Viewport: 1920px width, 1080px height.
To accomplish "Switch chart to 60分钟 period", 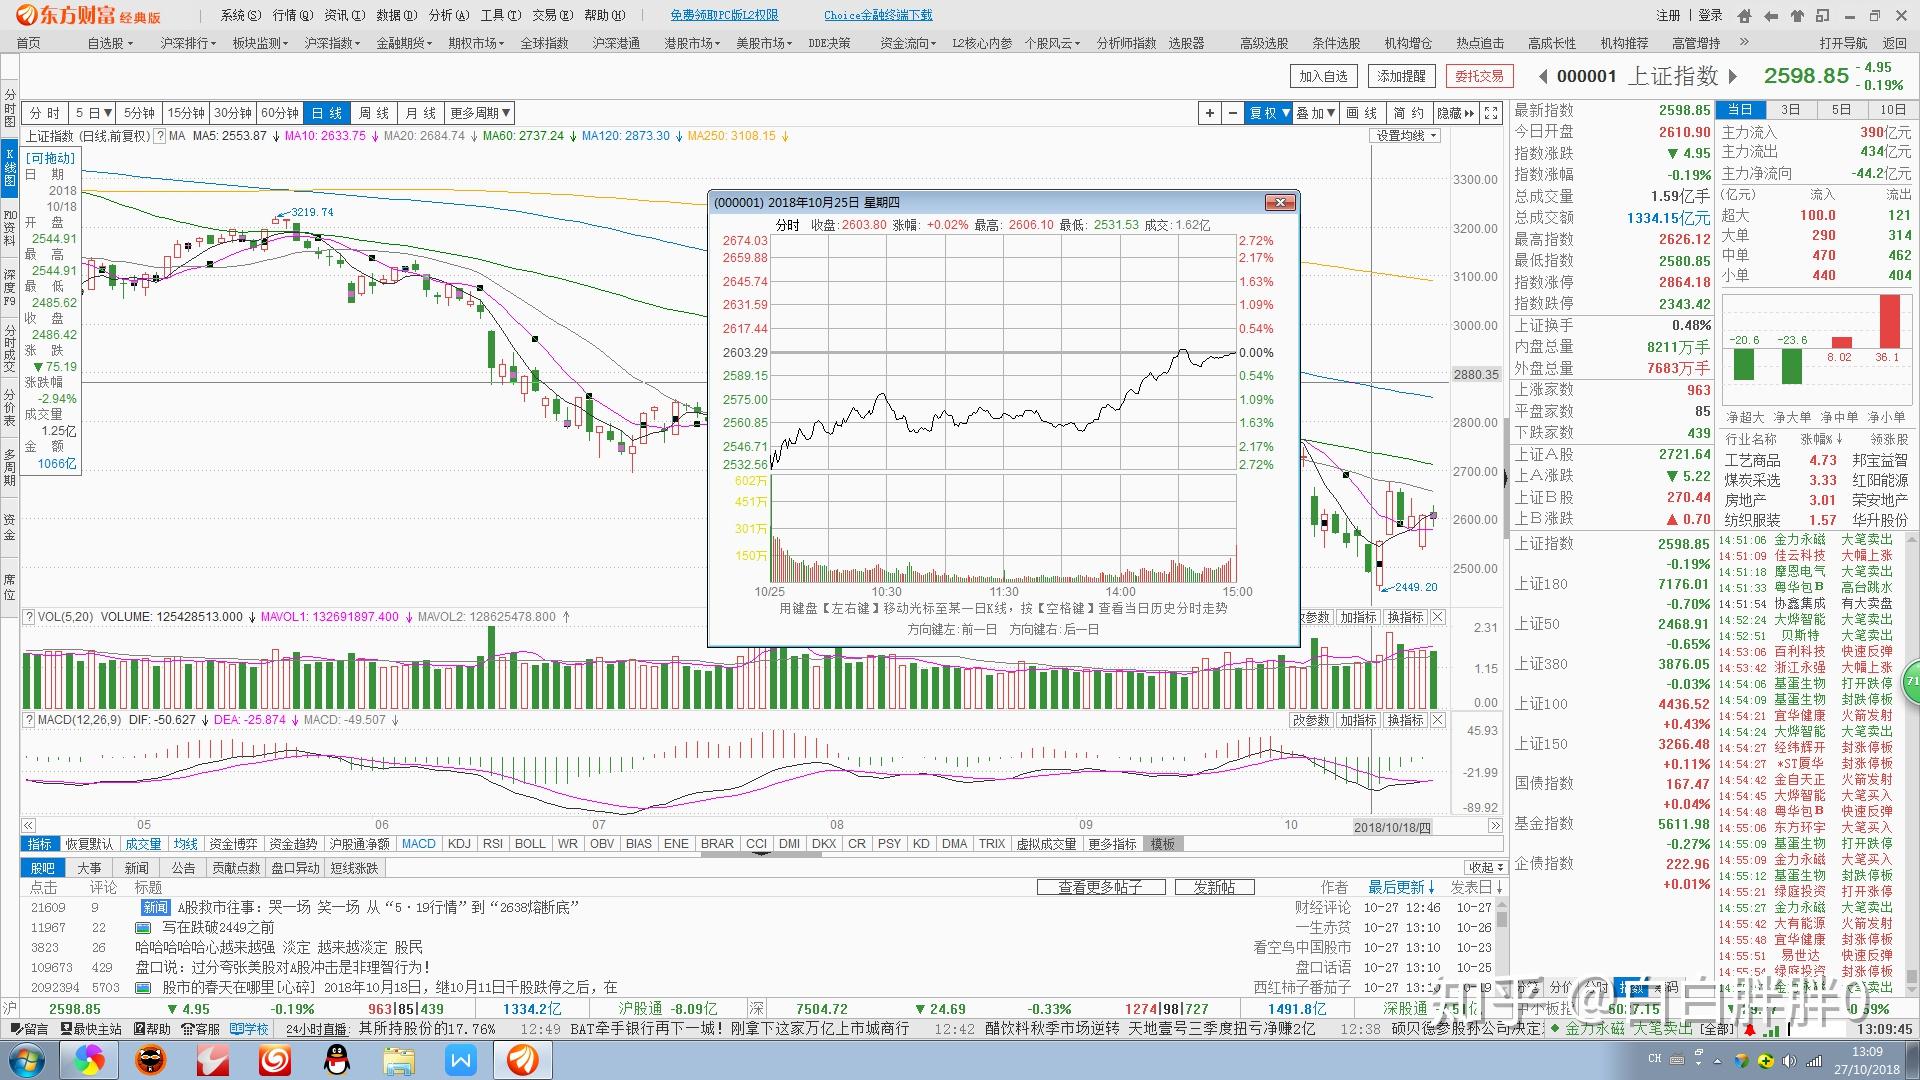I will pos(279,113).
